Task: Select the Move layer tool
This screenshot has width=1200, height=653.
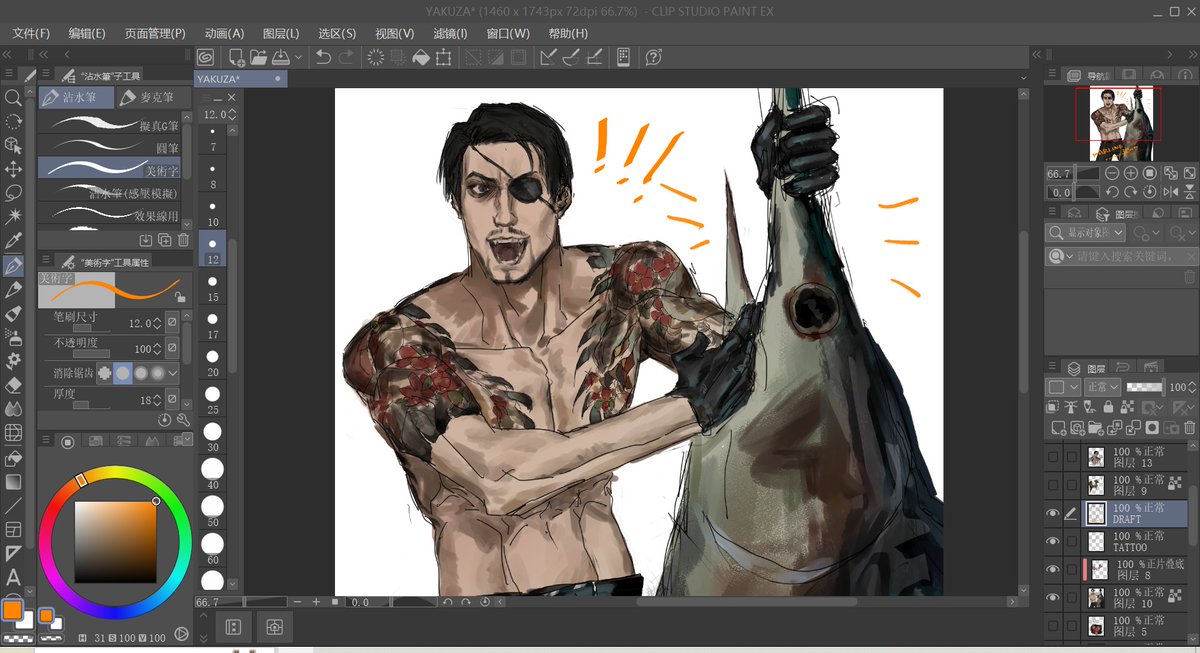Action: click(13, 169)
